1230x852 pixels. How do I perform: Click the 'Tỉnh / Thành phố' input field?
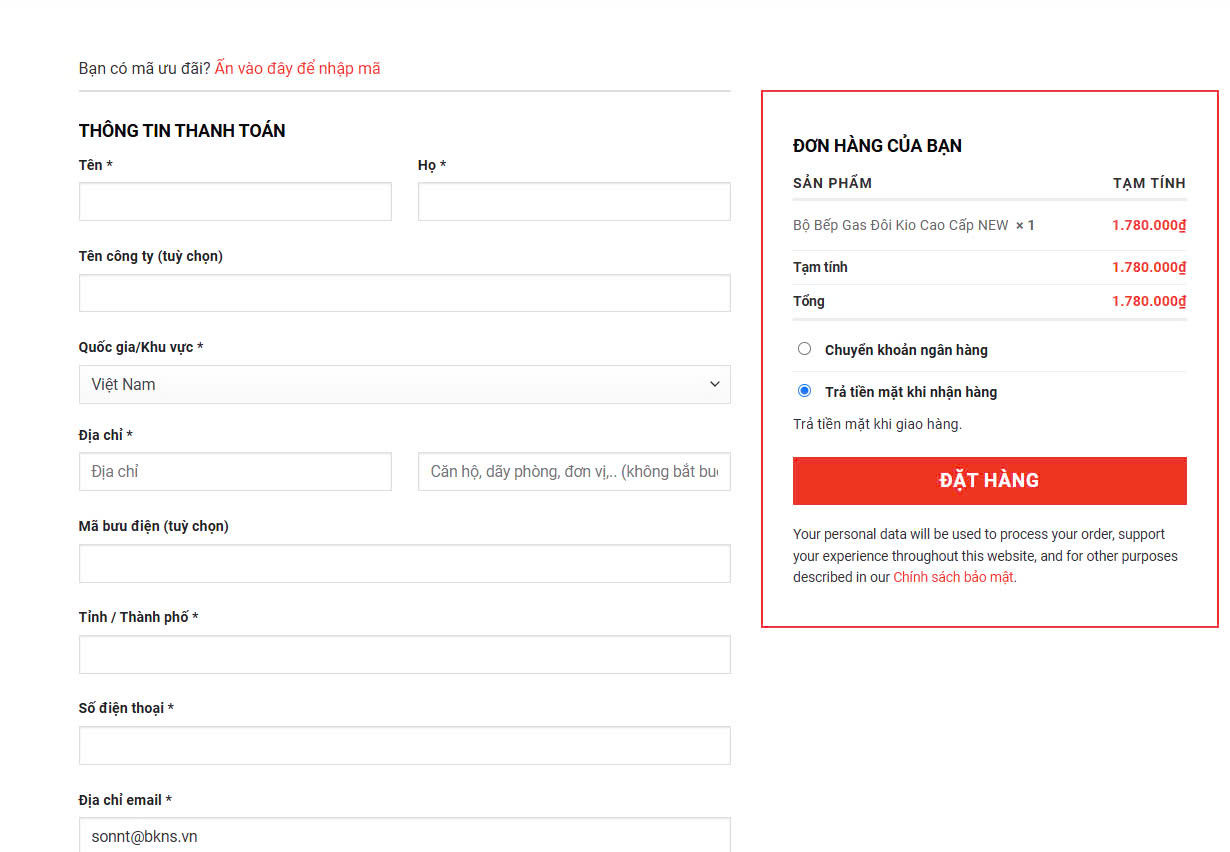(404, 655)
